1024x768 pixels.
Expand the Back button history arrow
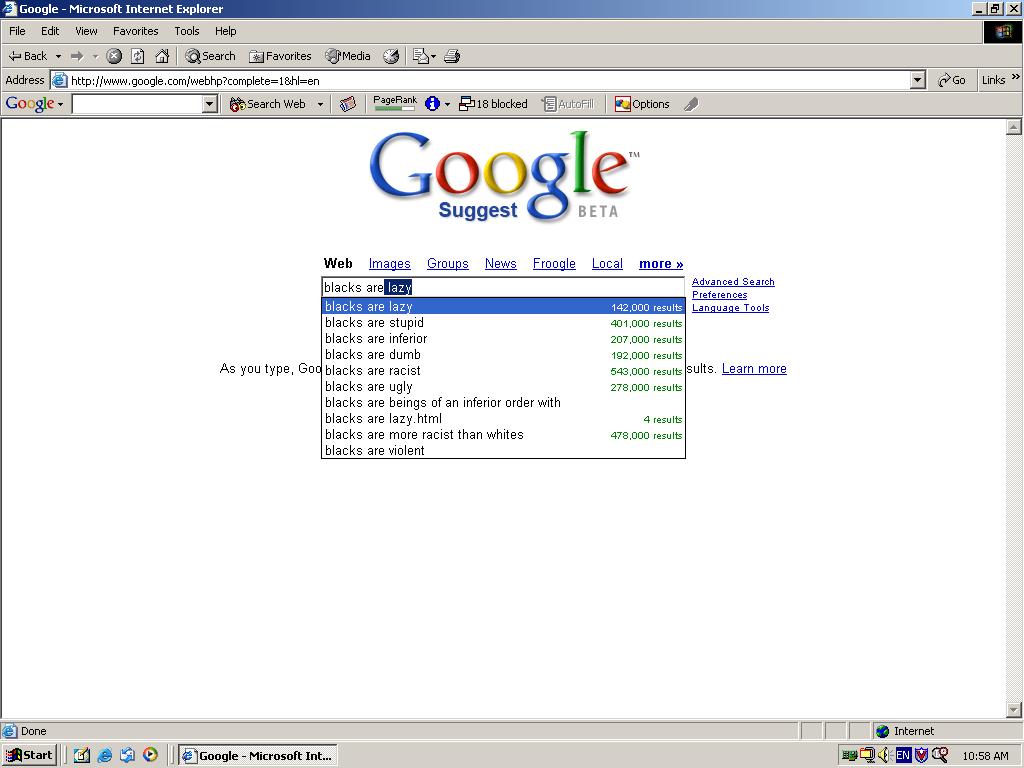coord(58,56)
